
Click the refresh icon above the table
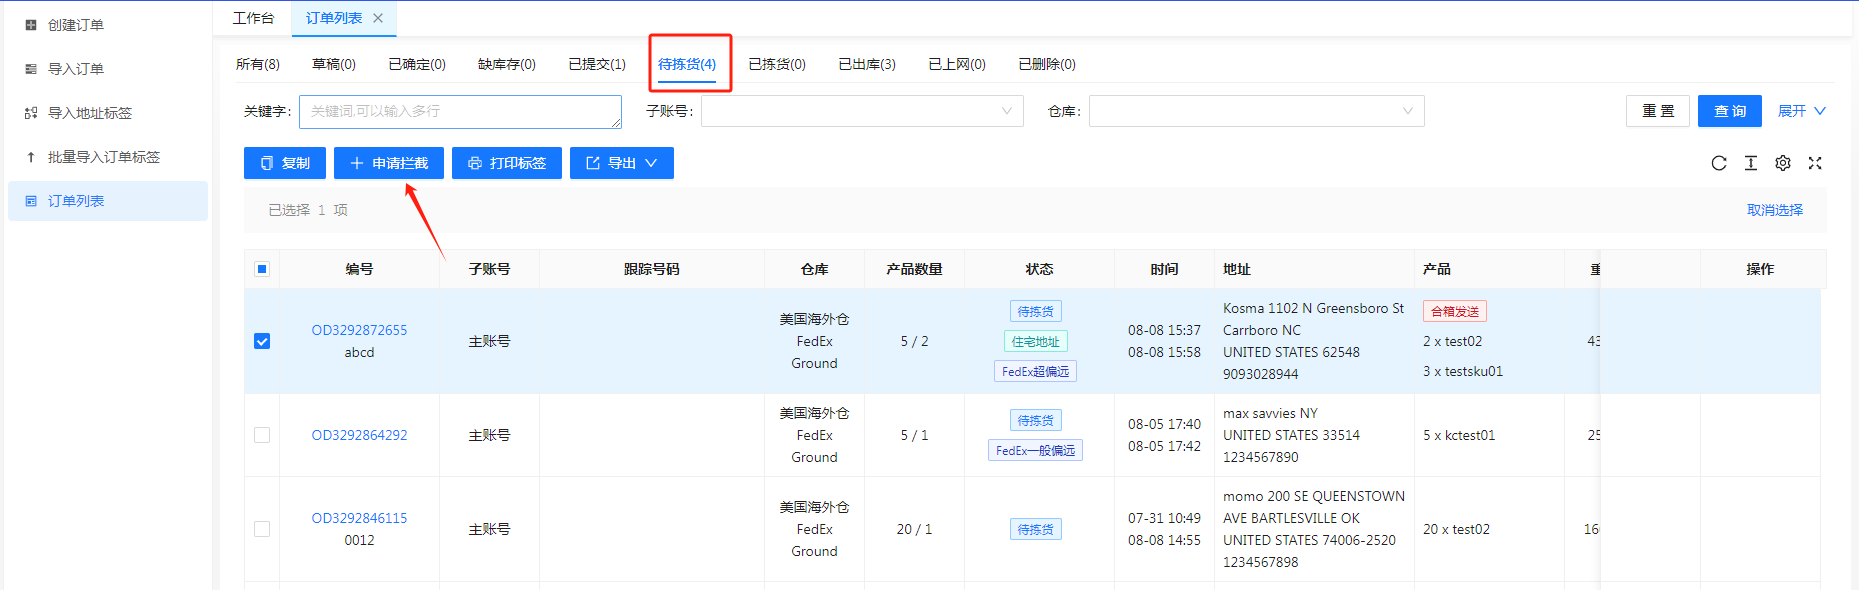1719,163
